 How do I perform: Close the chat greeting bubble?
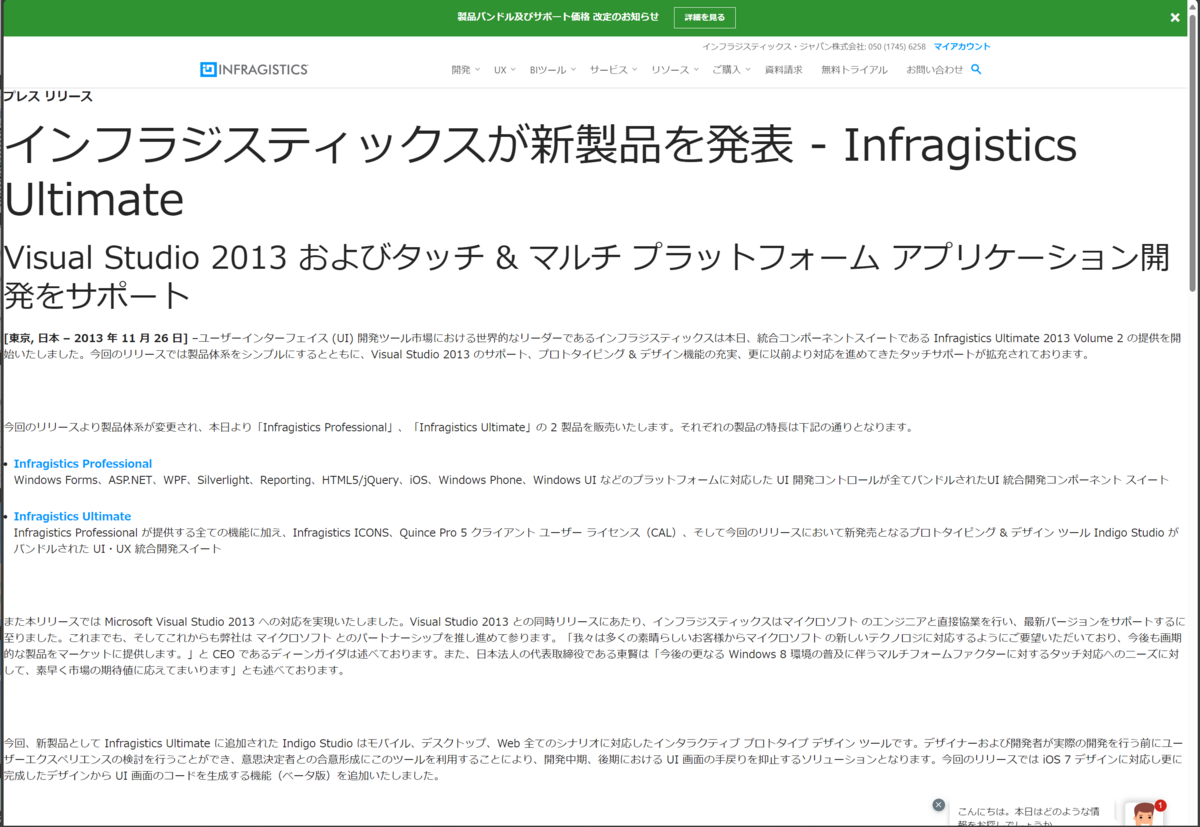[938, 805]
